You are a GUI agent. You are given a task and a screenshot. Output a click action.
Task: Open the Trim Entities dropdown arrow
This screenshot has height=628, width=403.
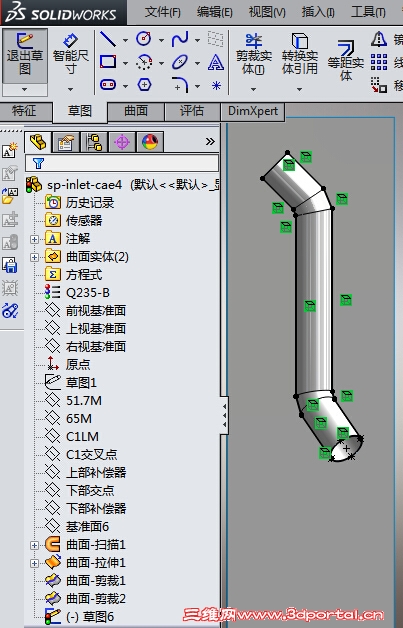(254, 89)
